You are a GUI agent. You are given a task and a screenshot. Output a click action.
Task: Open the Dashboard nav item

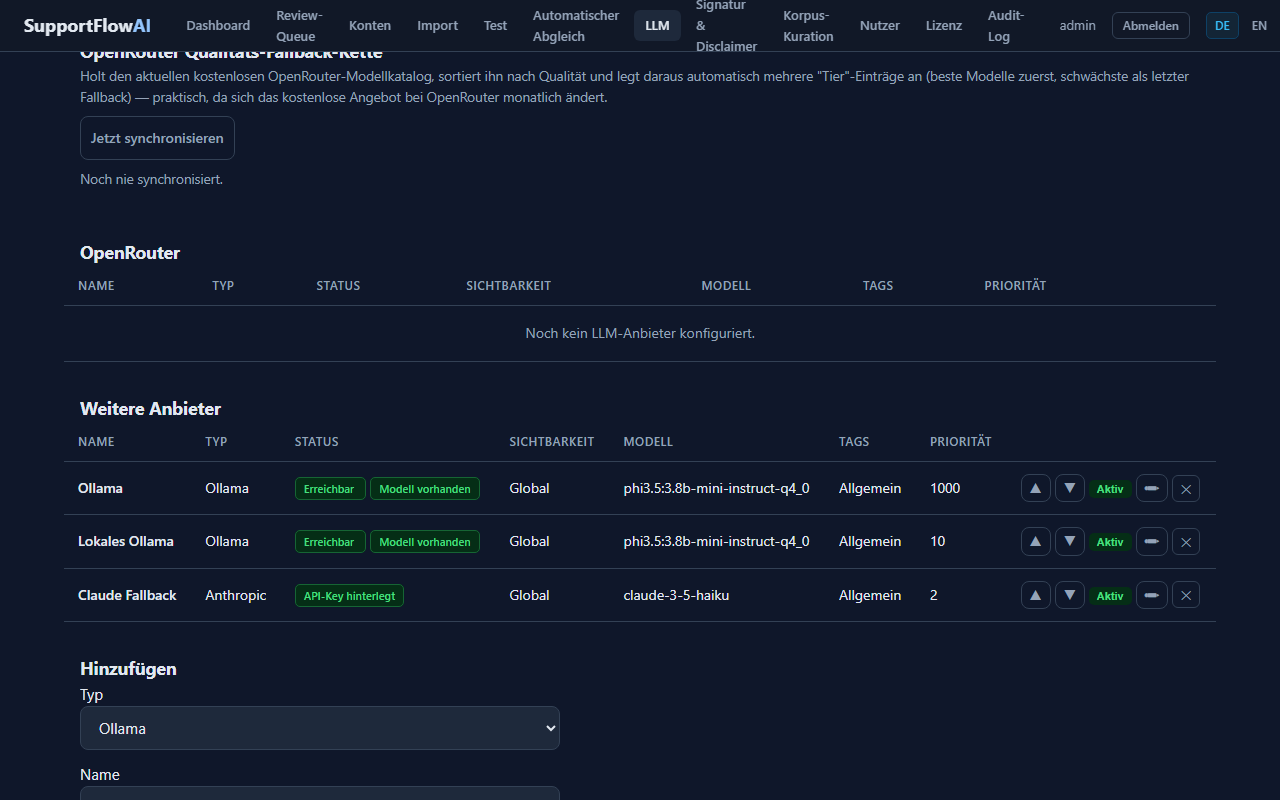218,26
